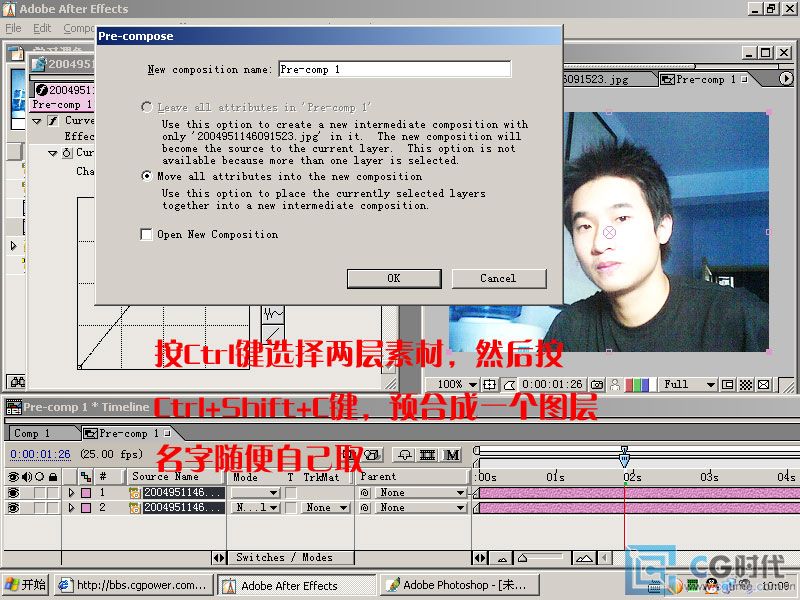Click the Curves stopwatch icon
The image size is (800, 600).
[67, 153]
